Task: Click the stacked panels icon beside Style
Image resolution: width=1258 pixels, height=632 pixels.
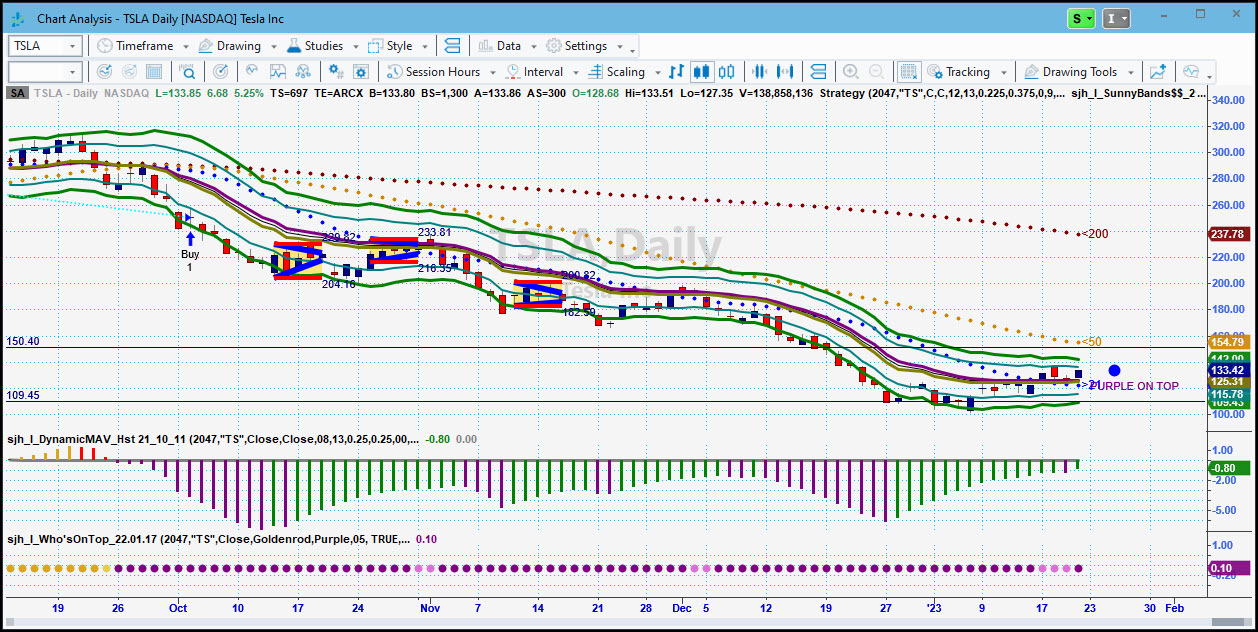Action: [452, 46]
